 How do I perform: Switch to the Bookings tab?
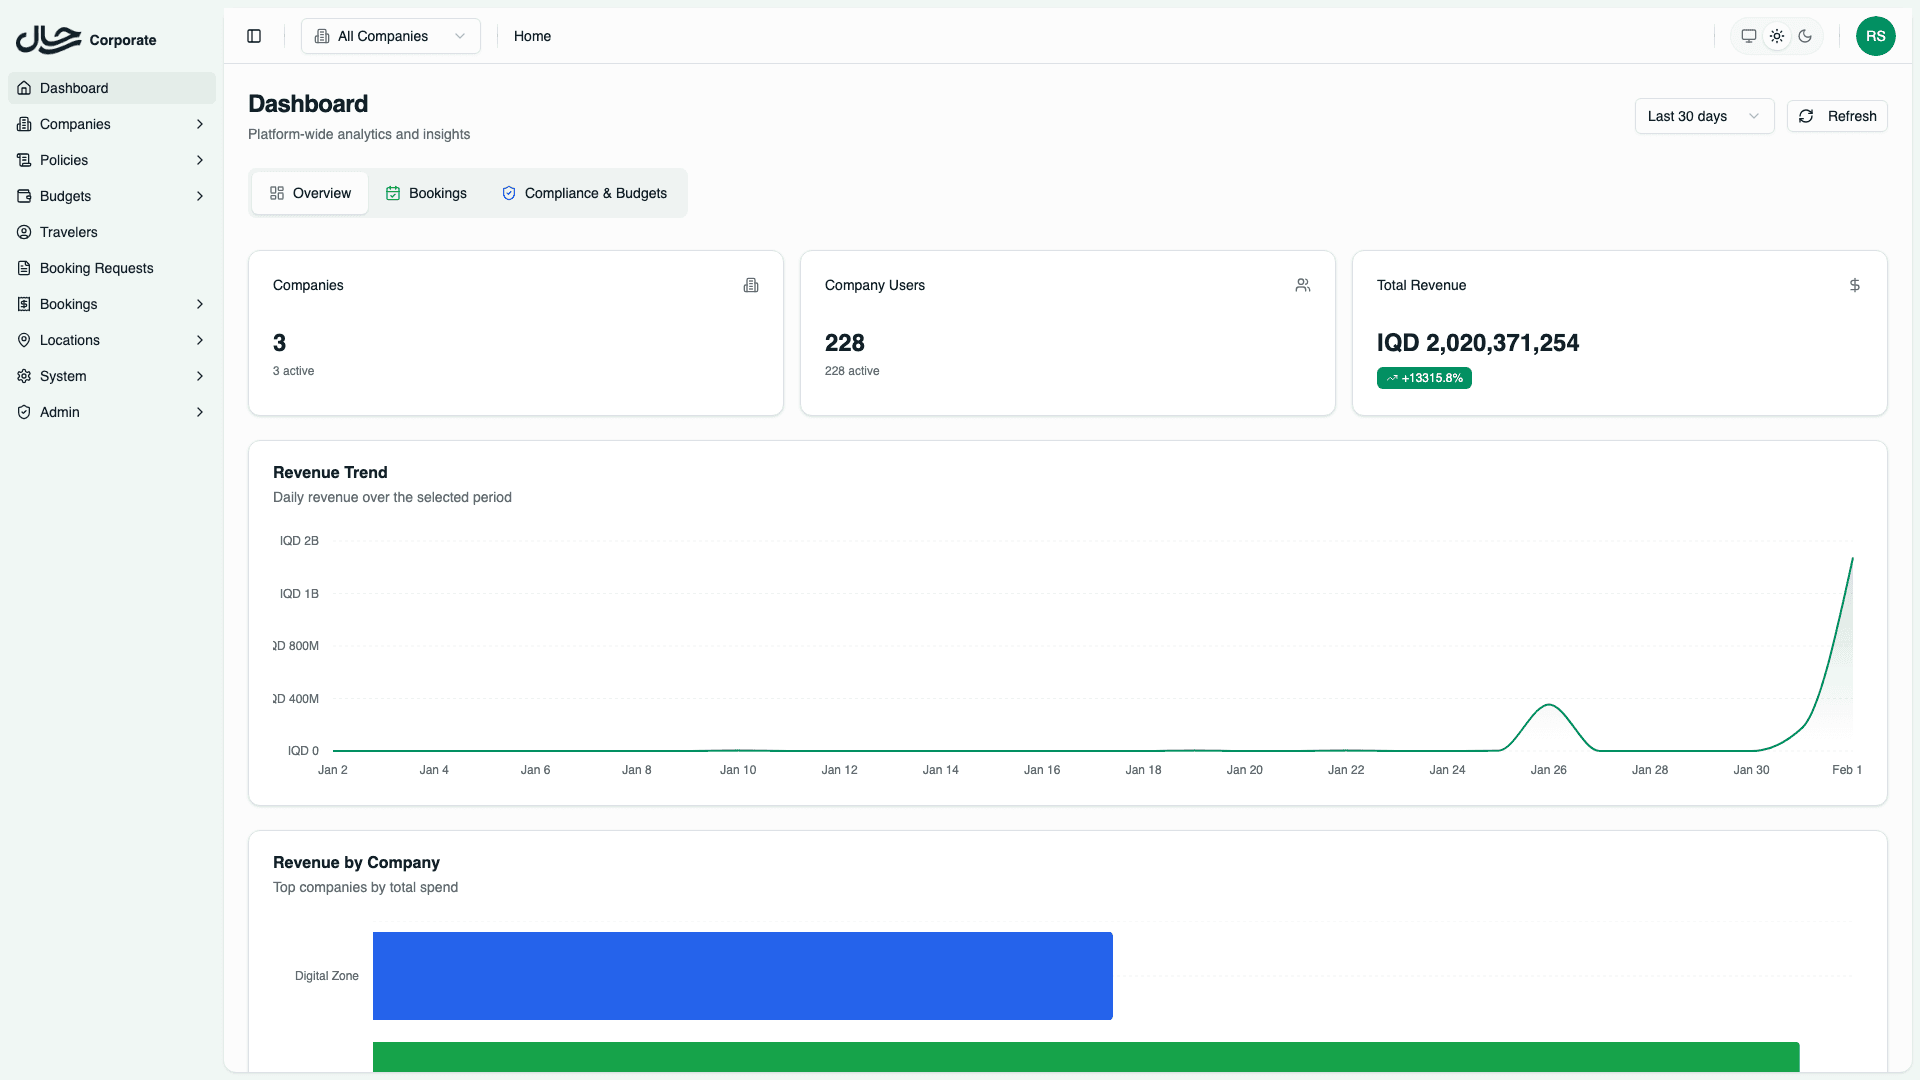coord(426,193)
